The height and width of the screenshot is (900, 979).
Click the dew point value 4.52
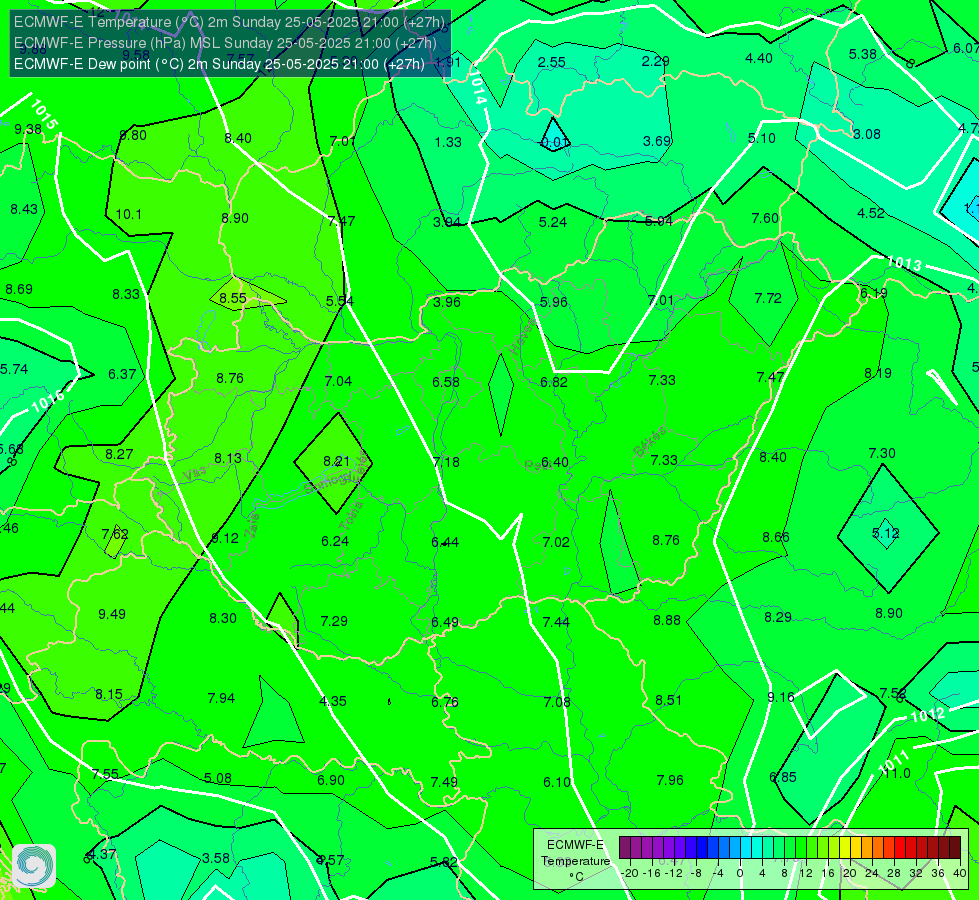point(871,214)
